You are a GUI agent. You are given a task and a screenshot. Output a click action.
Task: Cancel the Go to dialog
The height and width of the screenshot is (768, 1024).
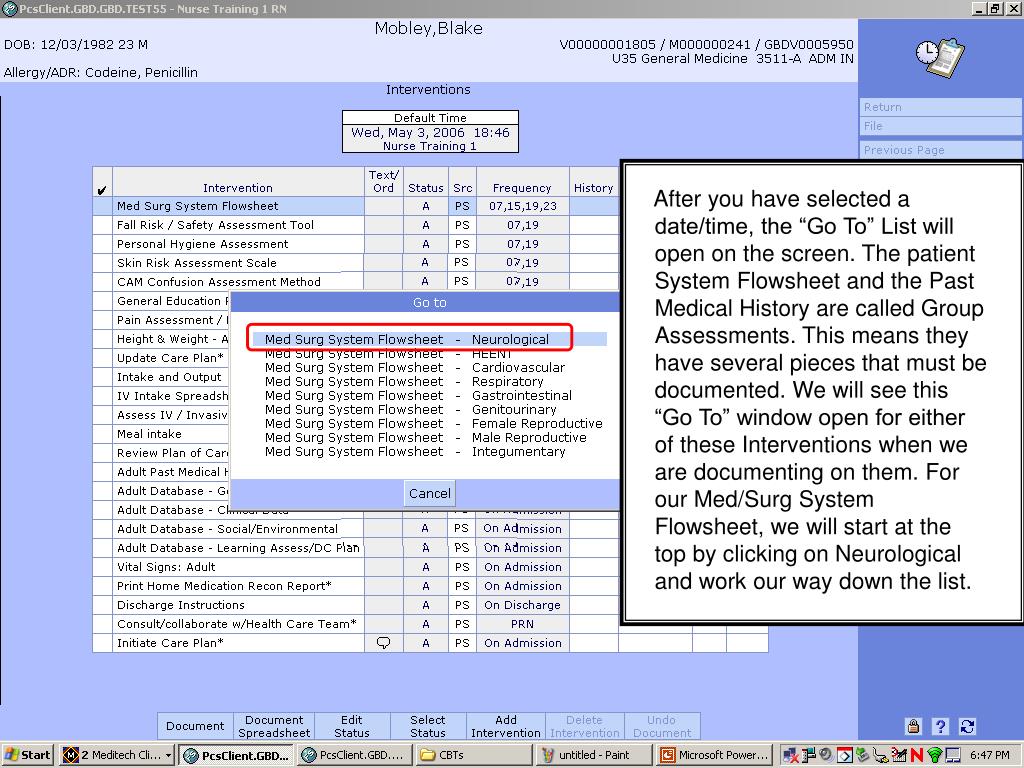click(x=429, y=493)
